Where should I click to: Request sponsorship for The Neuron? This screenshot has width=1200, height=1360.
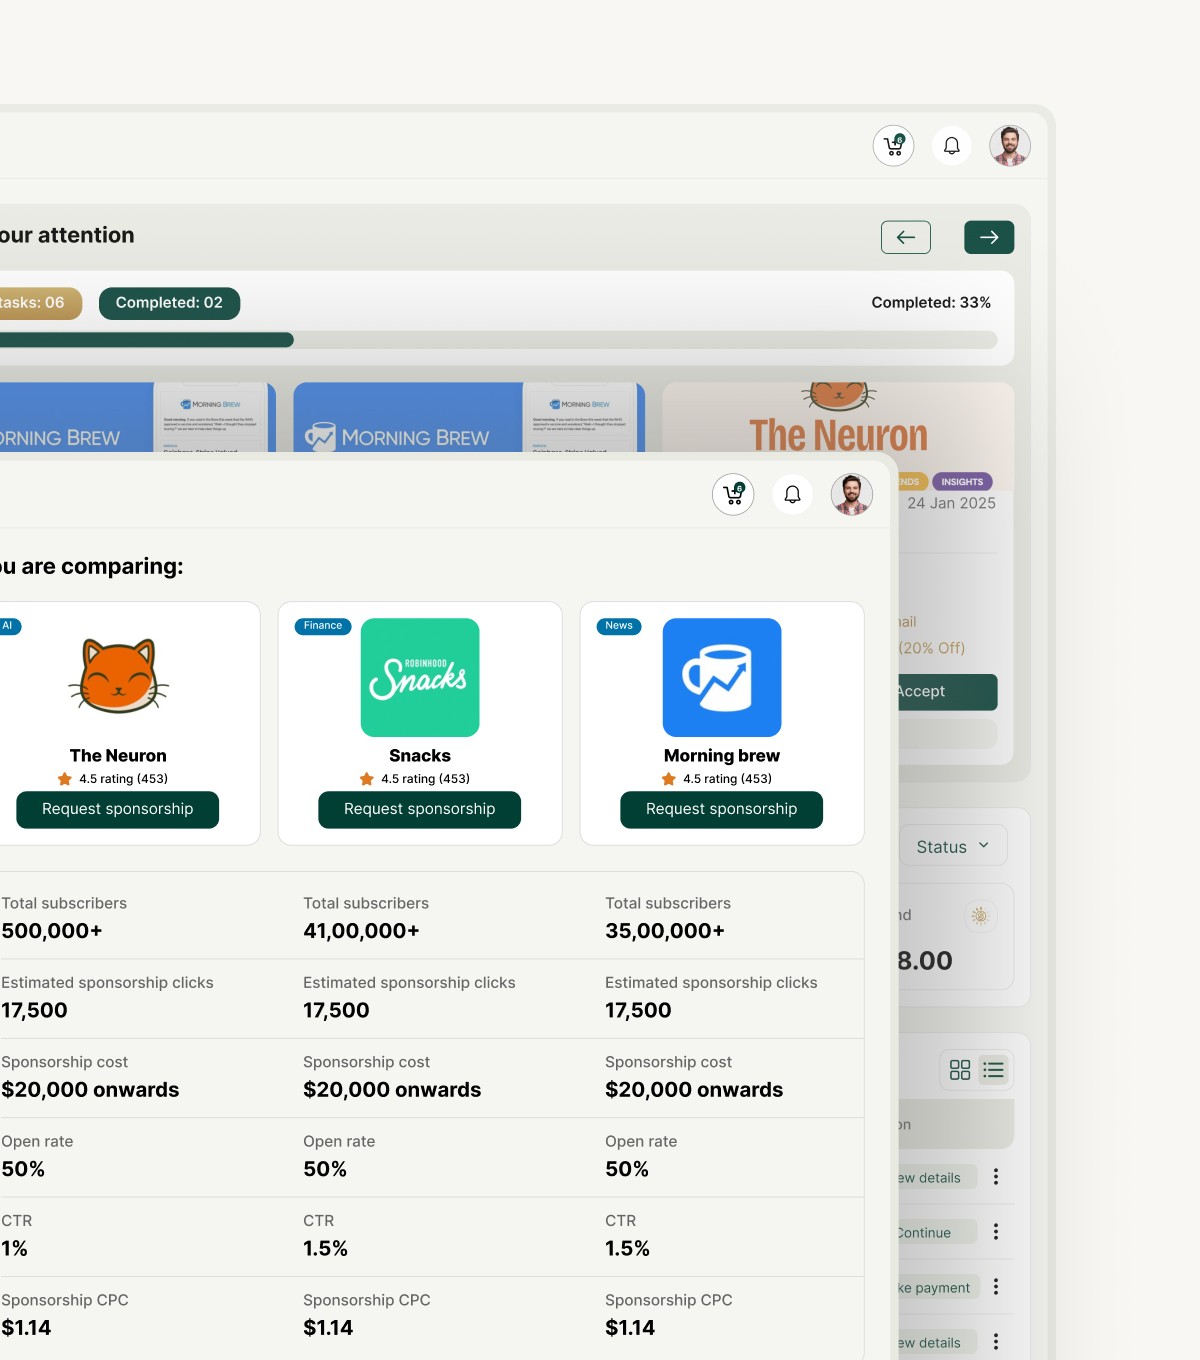click(x=118, y=810)
